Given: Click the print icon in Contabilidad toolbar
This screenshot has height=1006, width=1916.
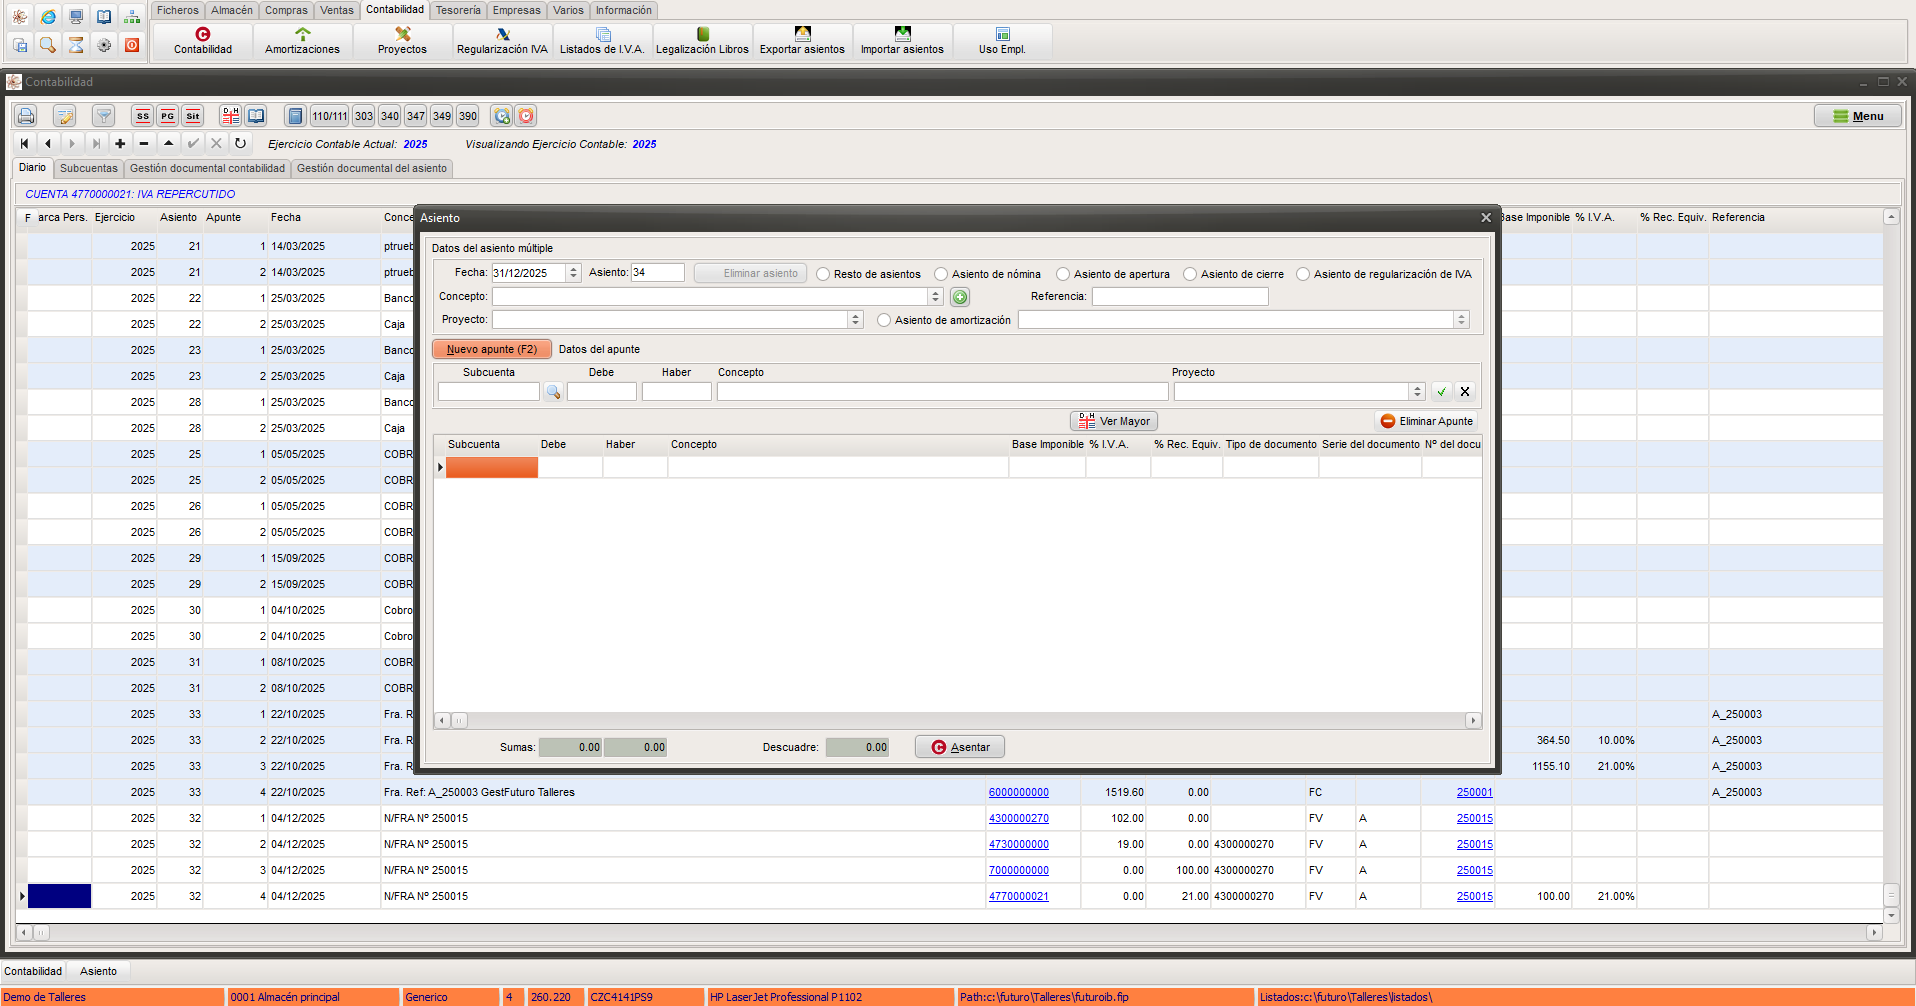Looking at the screenshot, I should click(26, 116).
